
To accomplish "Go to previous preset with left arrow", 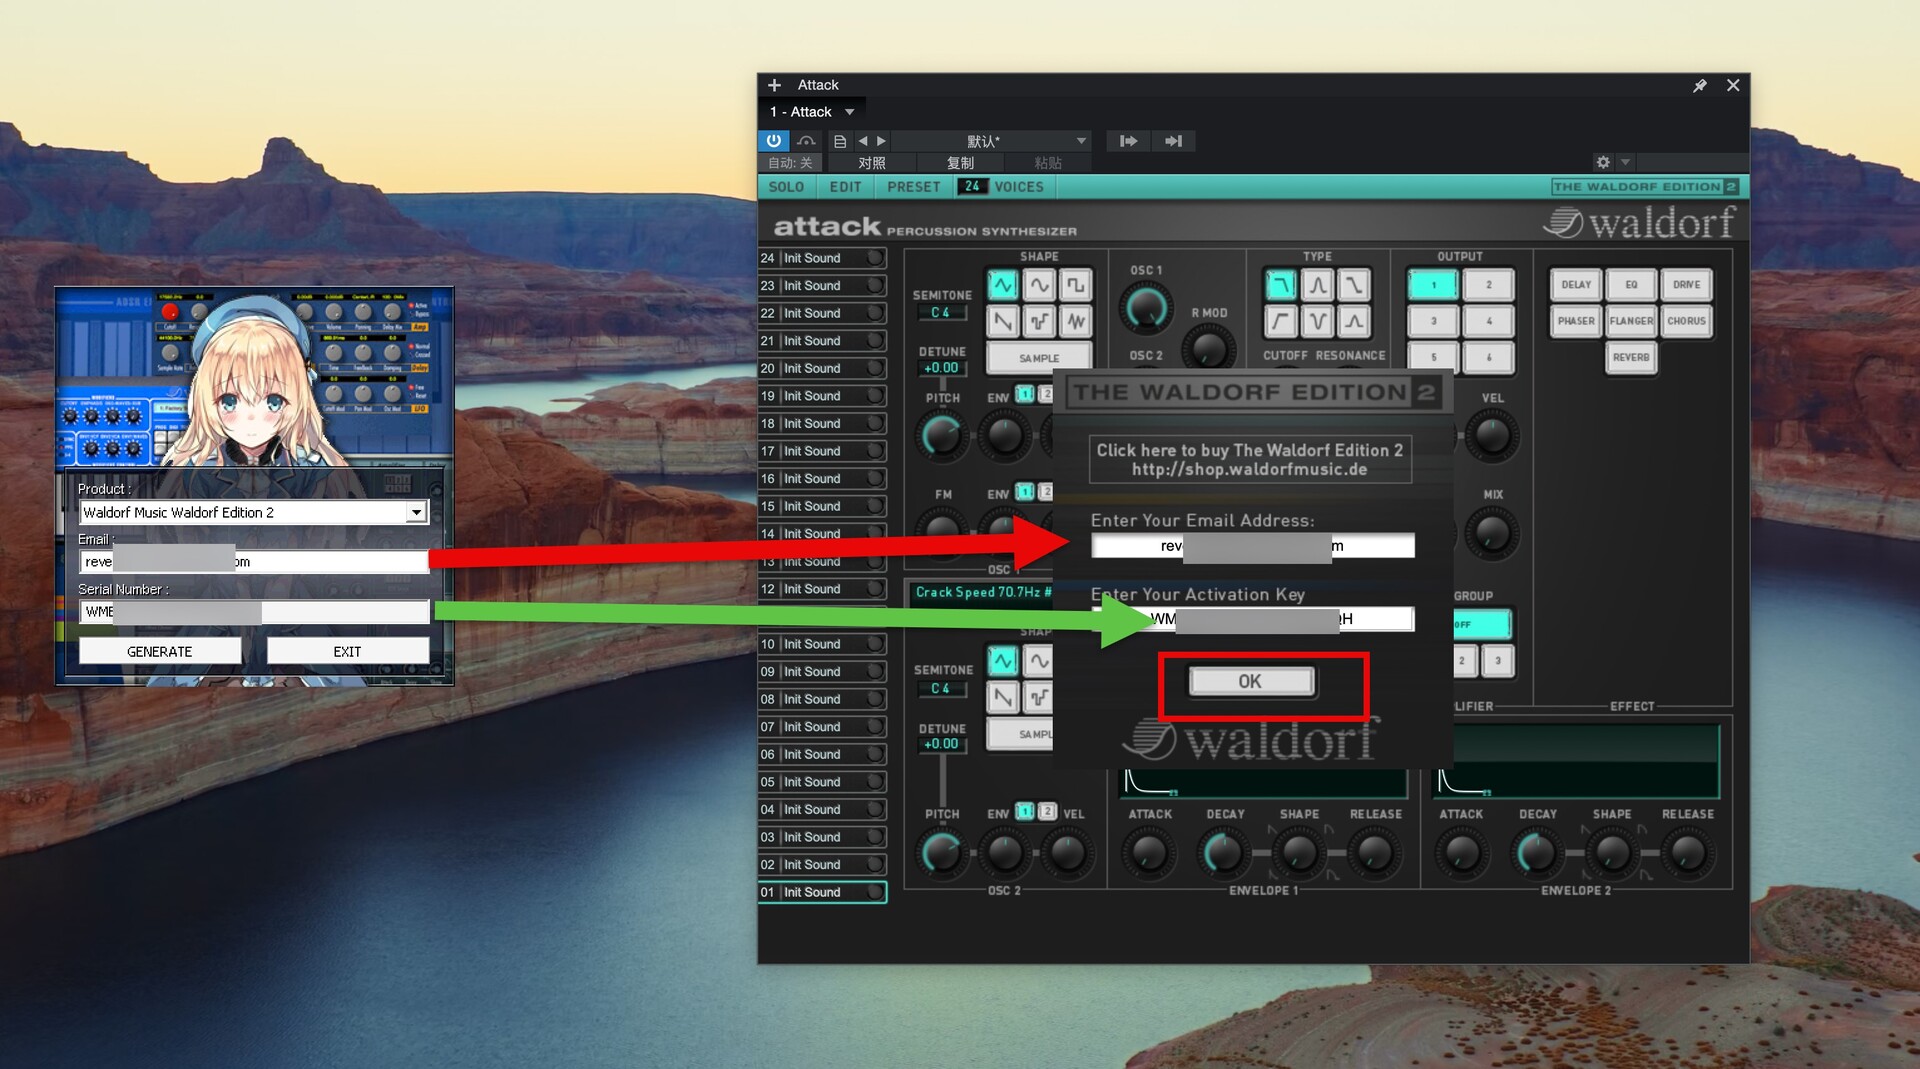I will (863, 141).
